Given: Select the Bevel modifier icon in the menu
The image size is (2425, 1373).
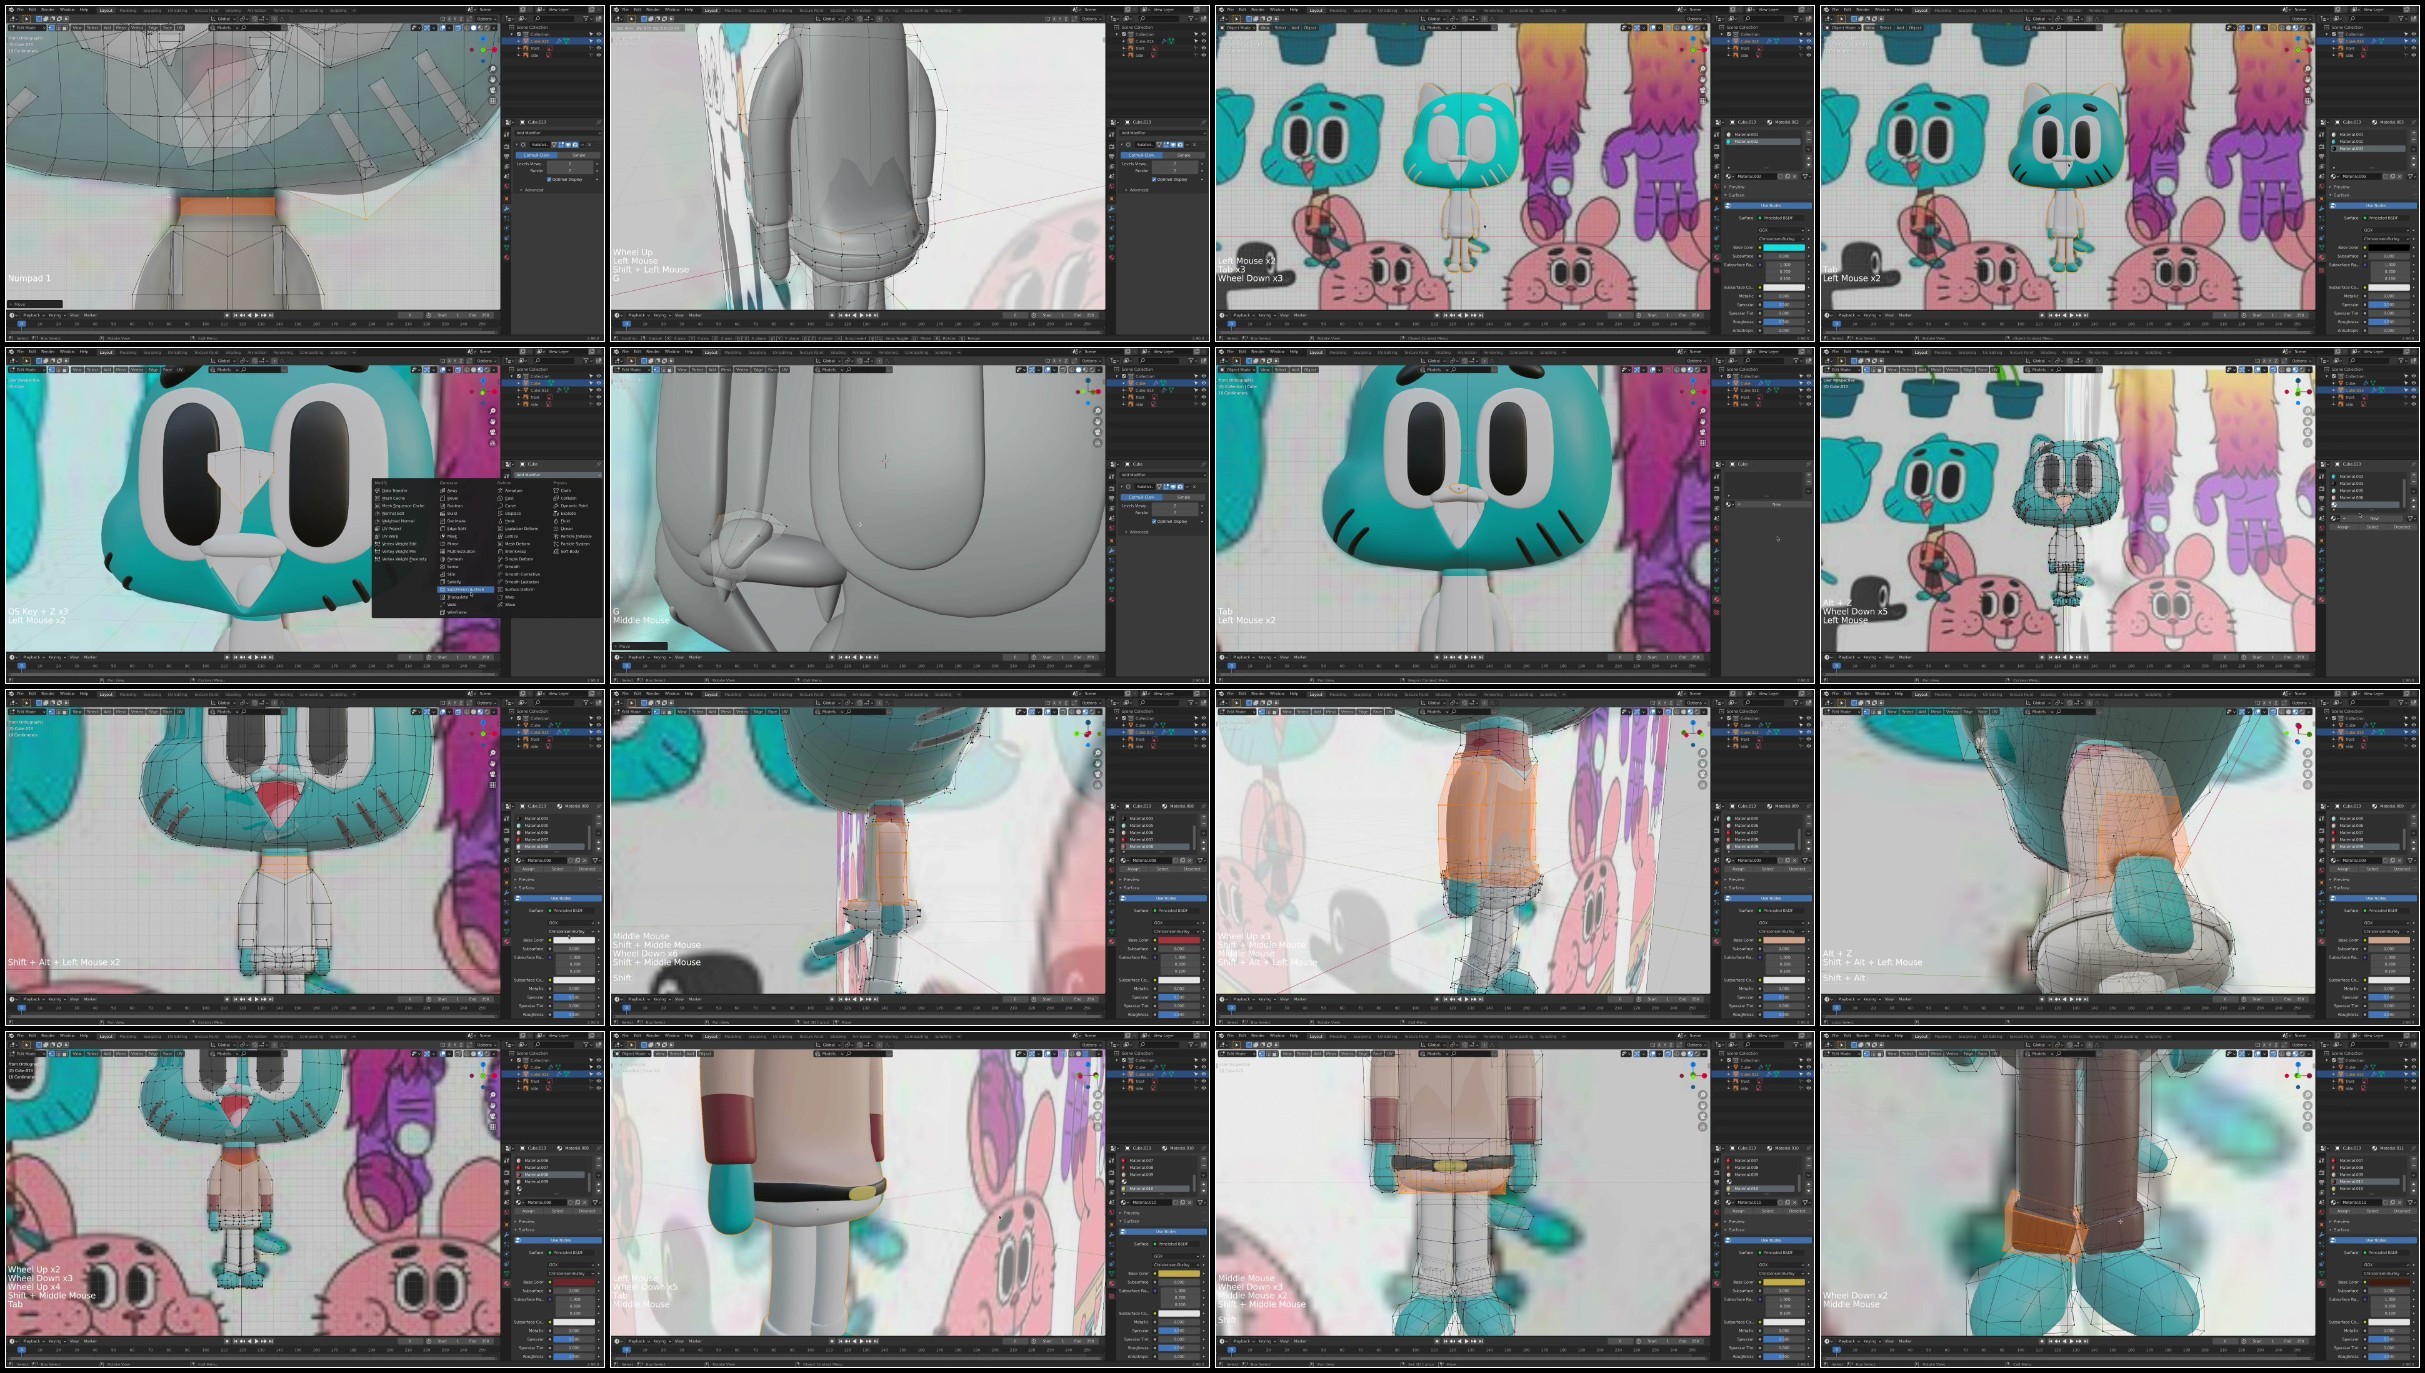Looking at the screenshot, I should click(442, 498).
